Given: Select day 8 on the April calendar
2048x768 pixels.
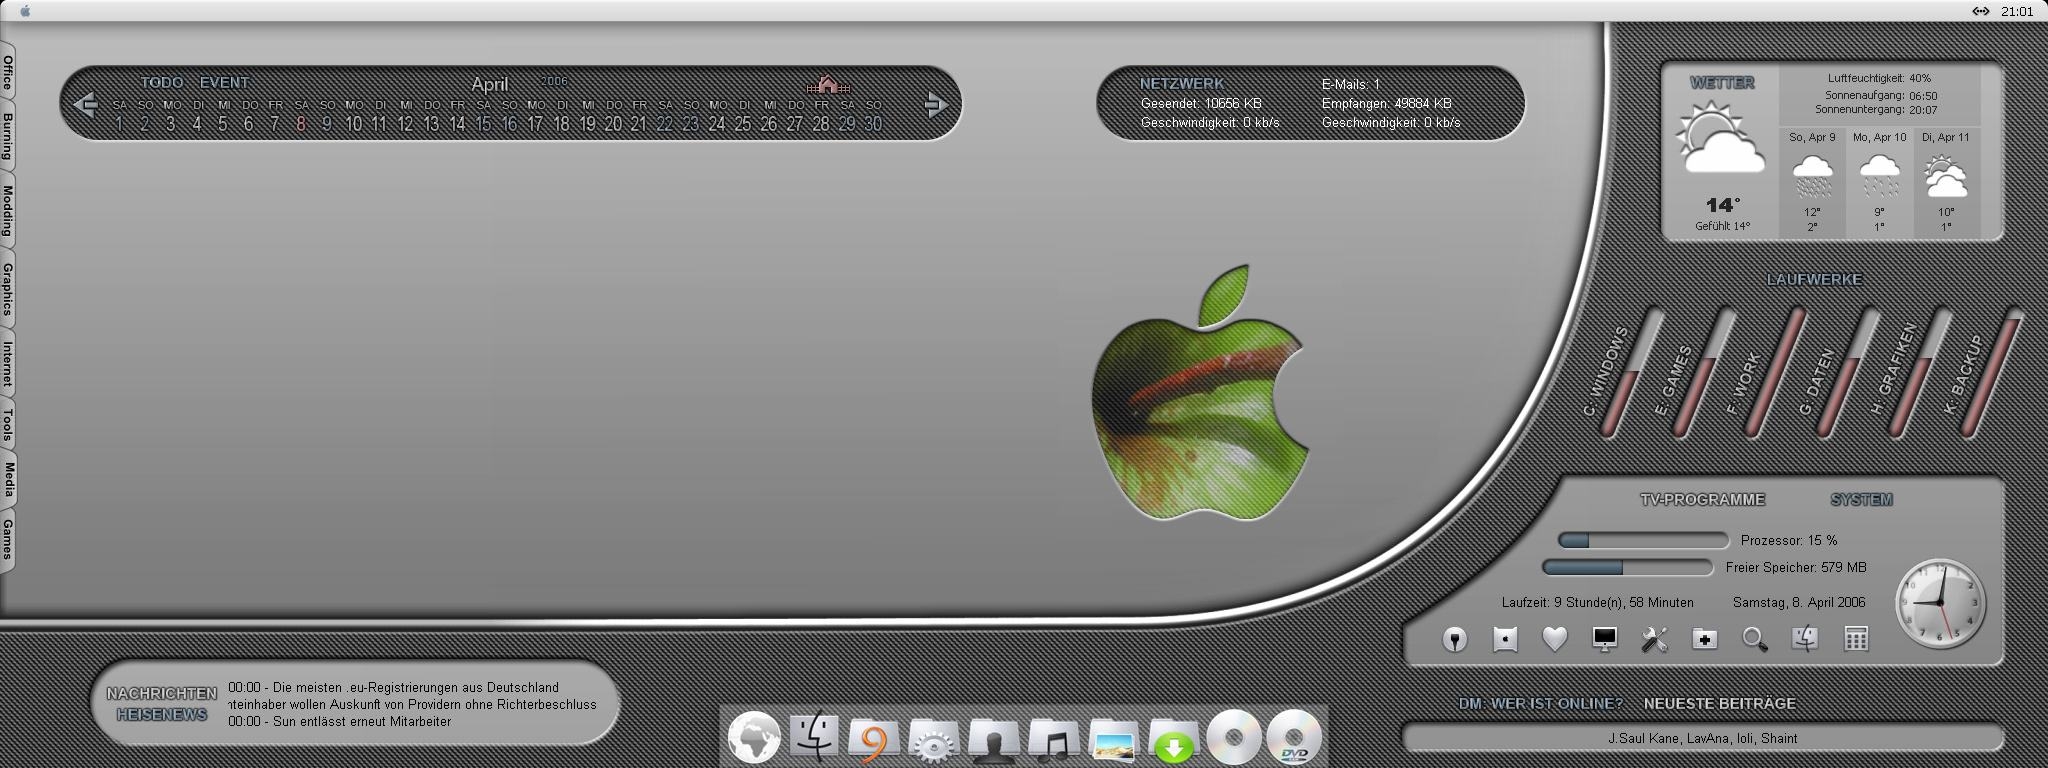Looking at the screenshot, I should pyautogui.click(x=301, y=124).
